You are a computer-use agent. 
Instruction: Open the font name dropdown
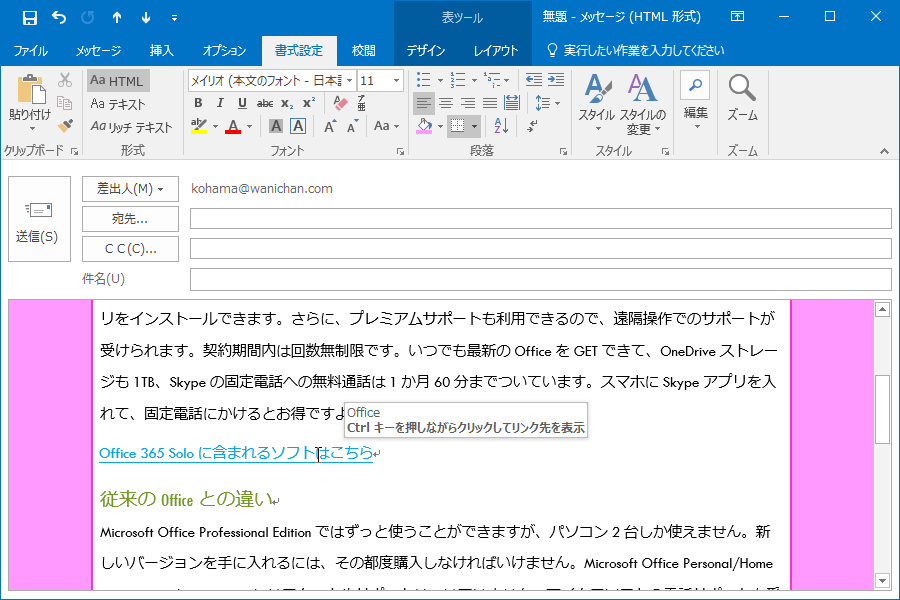click(350, 80)
